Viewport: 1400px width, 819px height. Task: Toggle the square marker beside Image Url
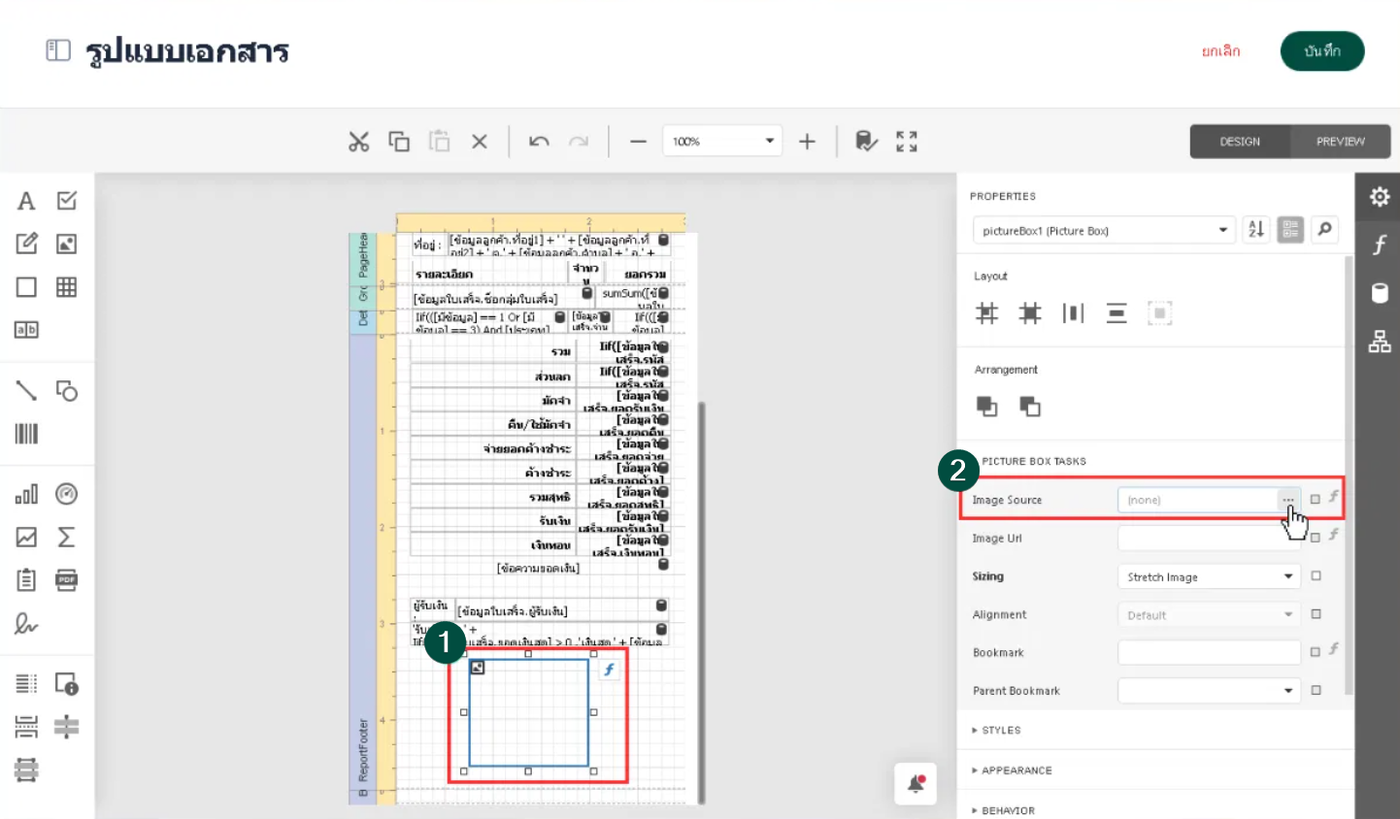click(x=1316, y=538)
